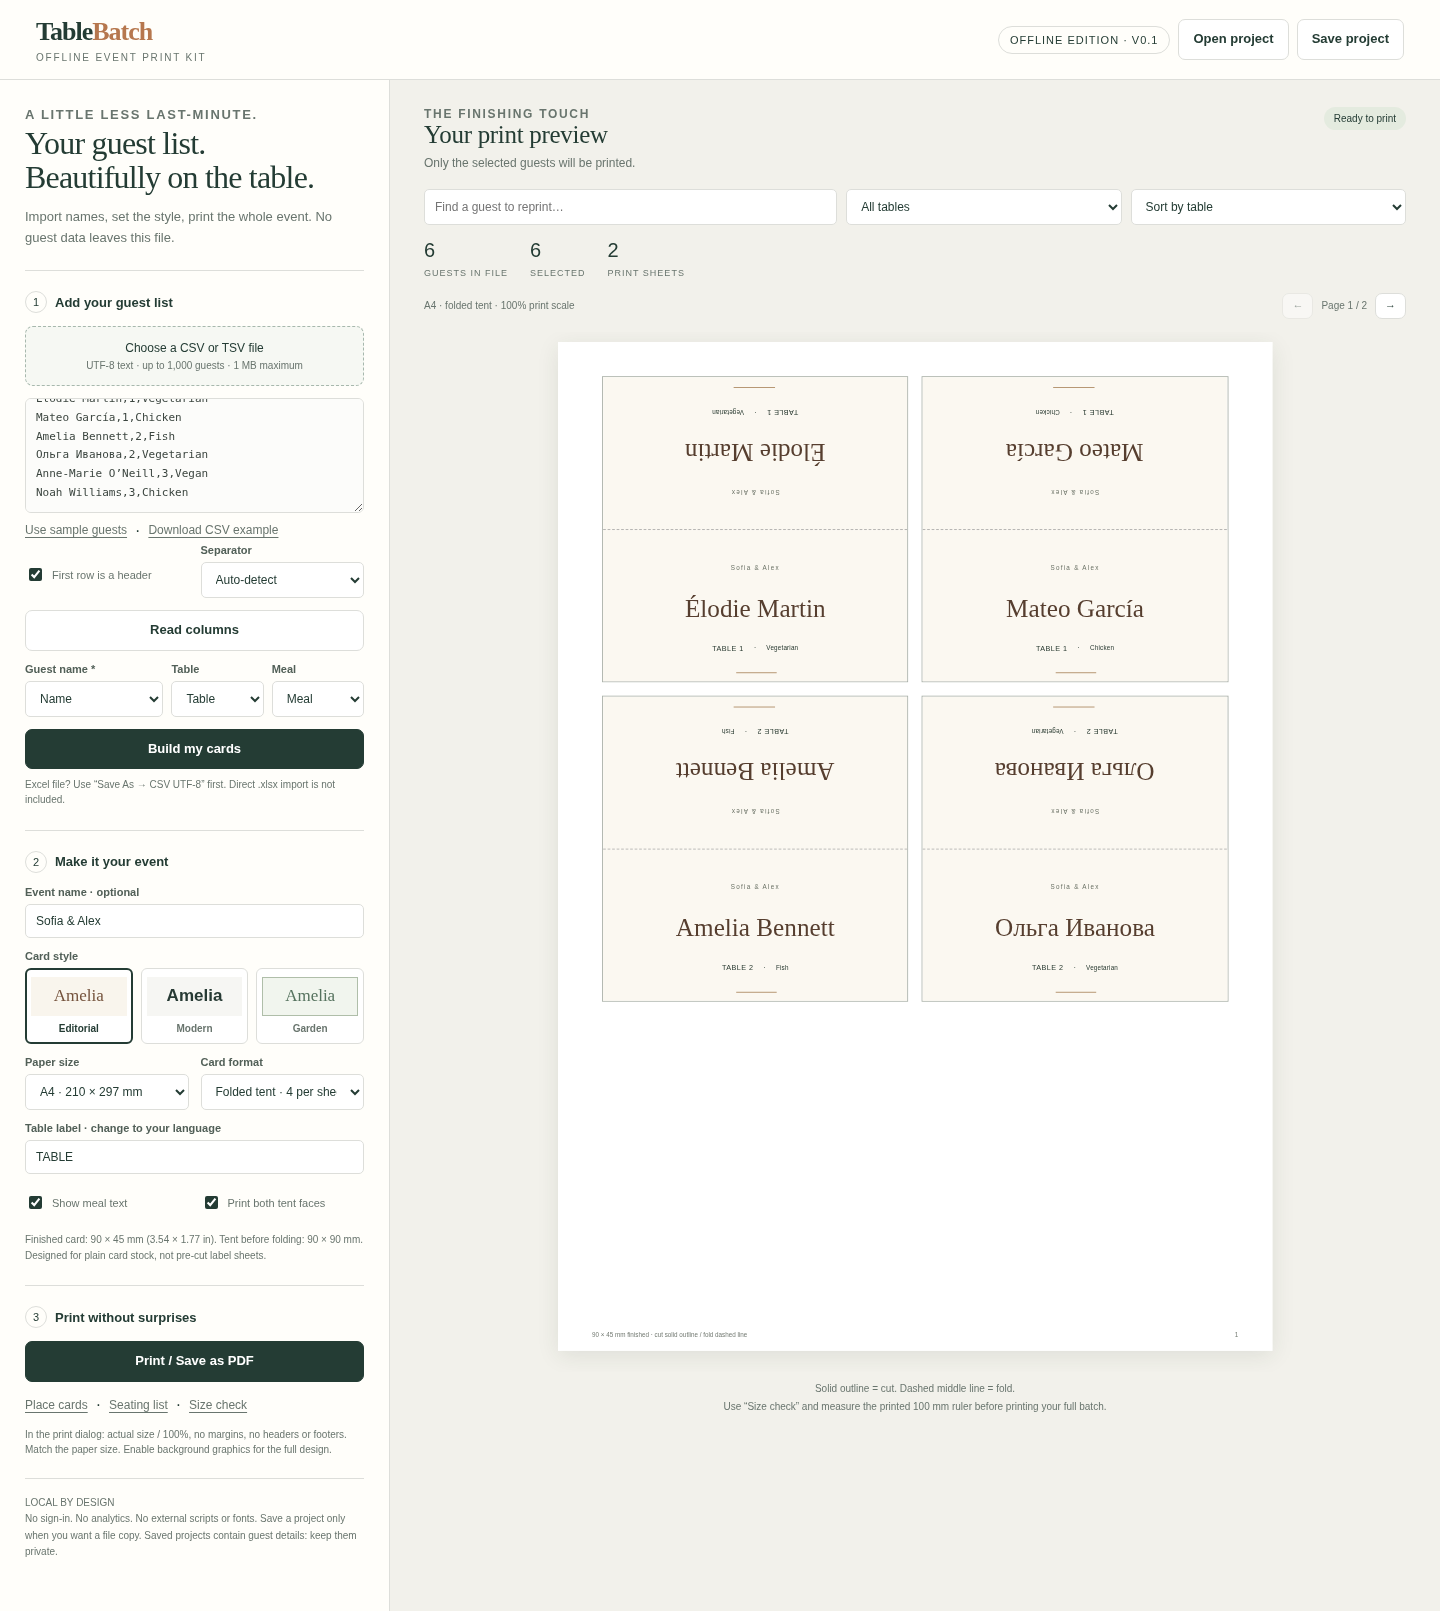1440x1611 pixels.
Task: Switch to the Seating list view
Action: click(x=138, y=1405)
